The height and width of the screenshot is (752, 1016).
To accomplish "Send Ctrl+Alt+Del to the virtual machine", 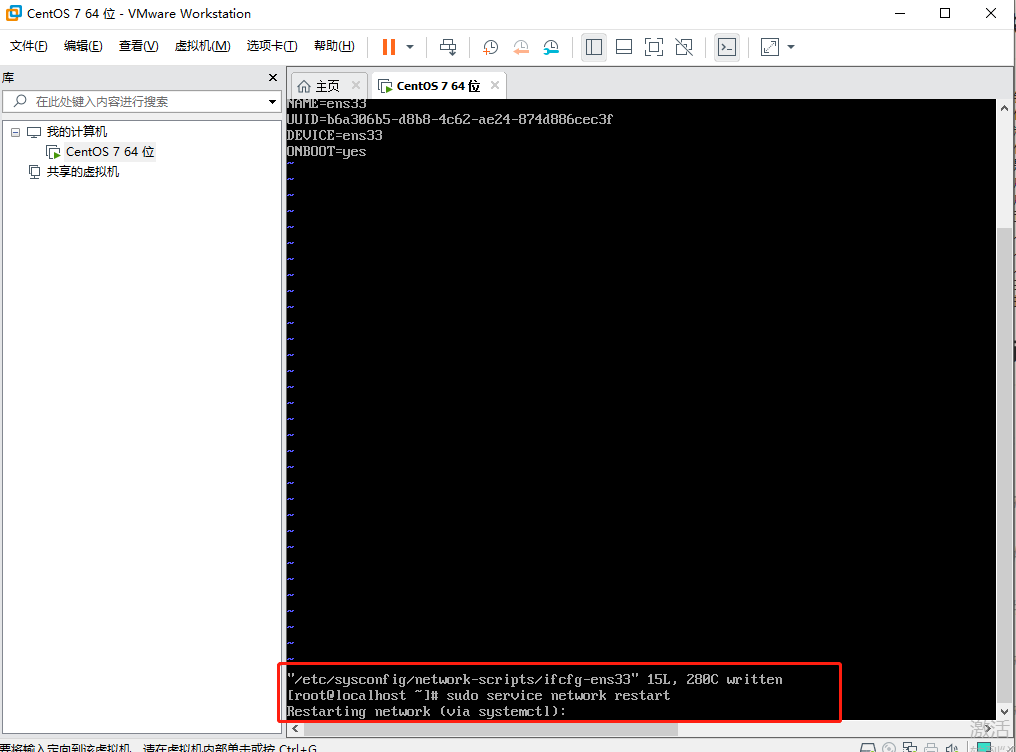I will pos(448,47).
